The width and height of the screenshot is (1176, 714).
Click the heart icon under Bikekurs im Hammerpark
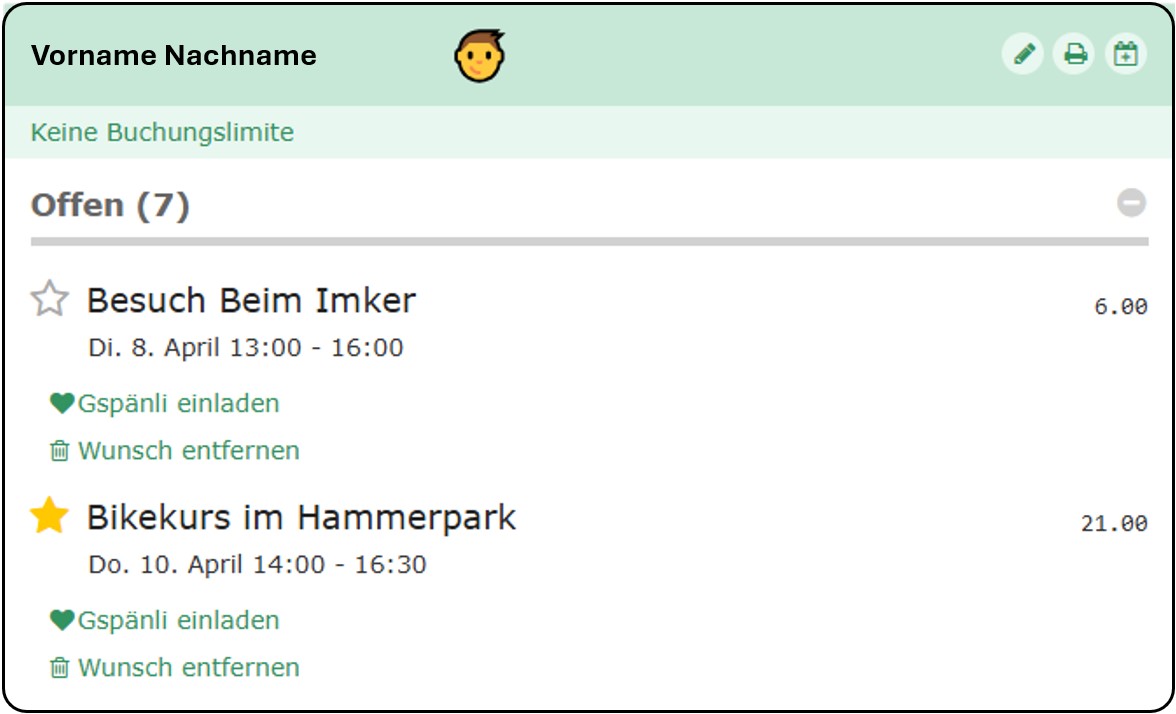pos(62,620)
